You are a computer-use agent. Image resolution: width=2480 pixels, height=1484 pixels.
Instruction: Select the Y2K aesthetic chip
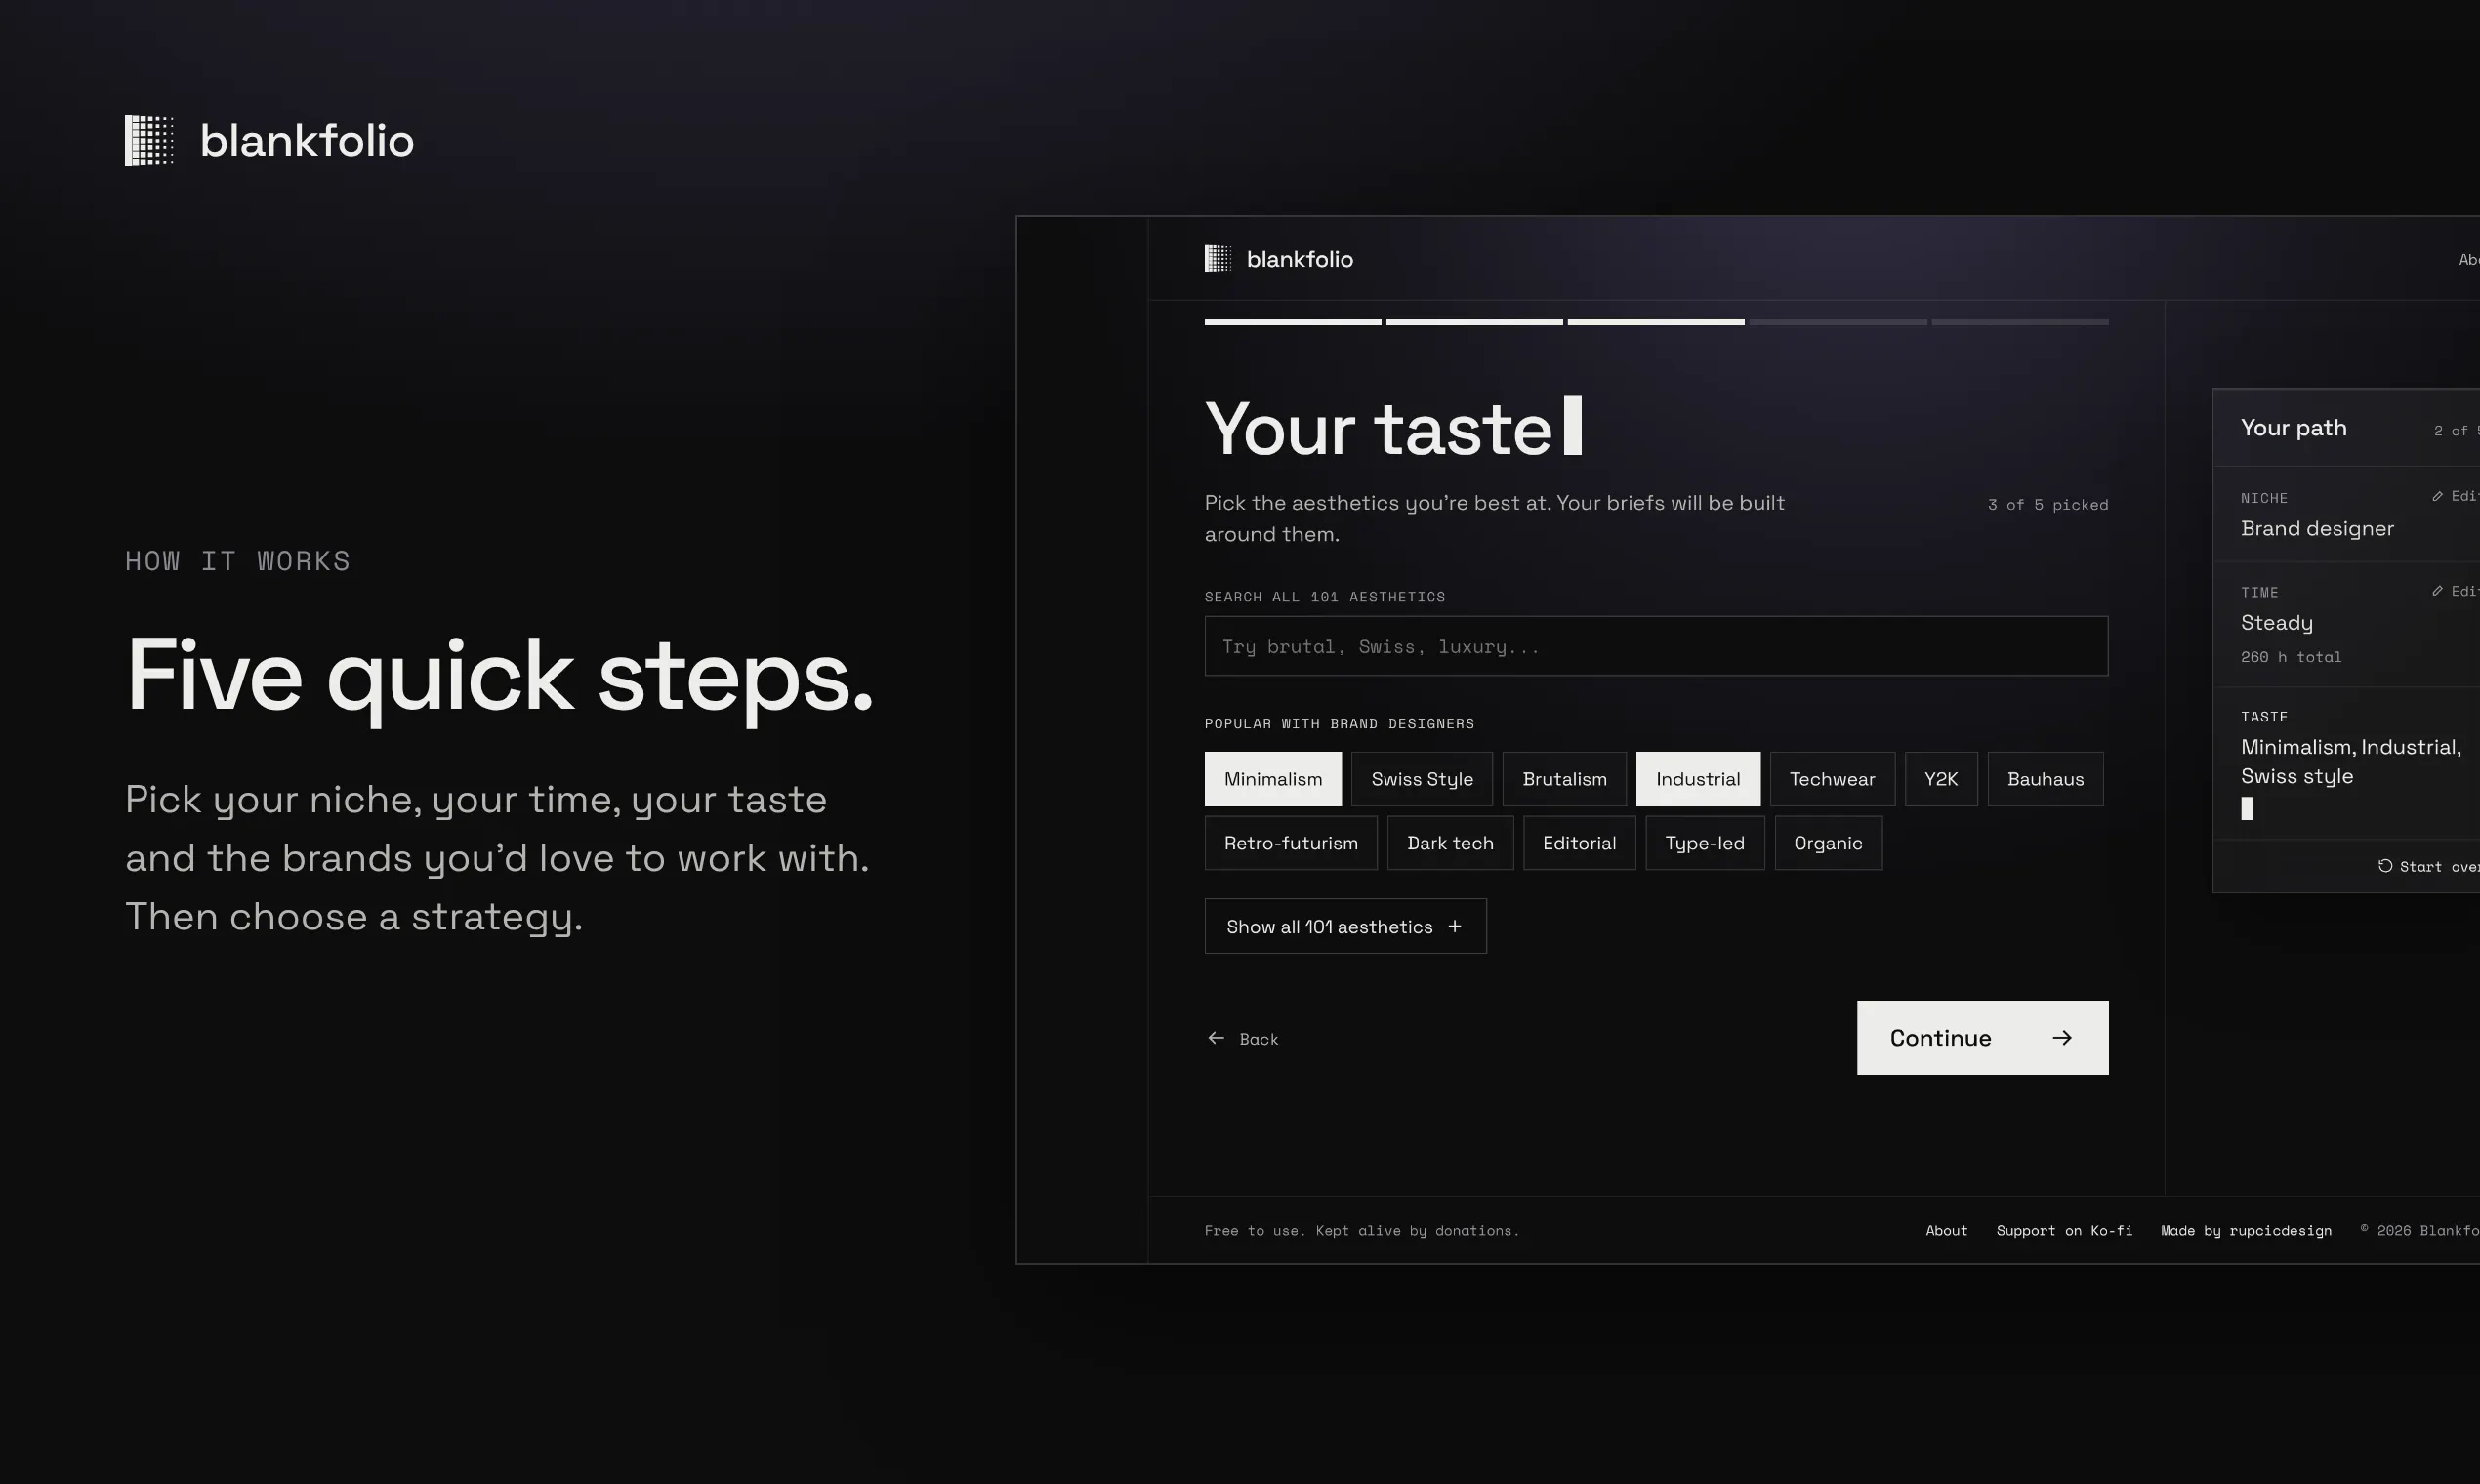(x=1941, y=779)
